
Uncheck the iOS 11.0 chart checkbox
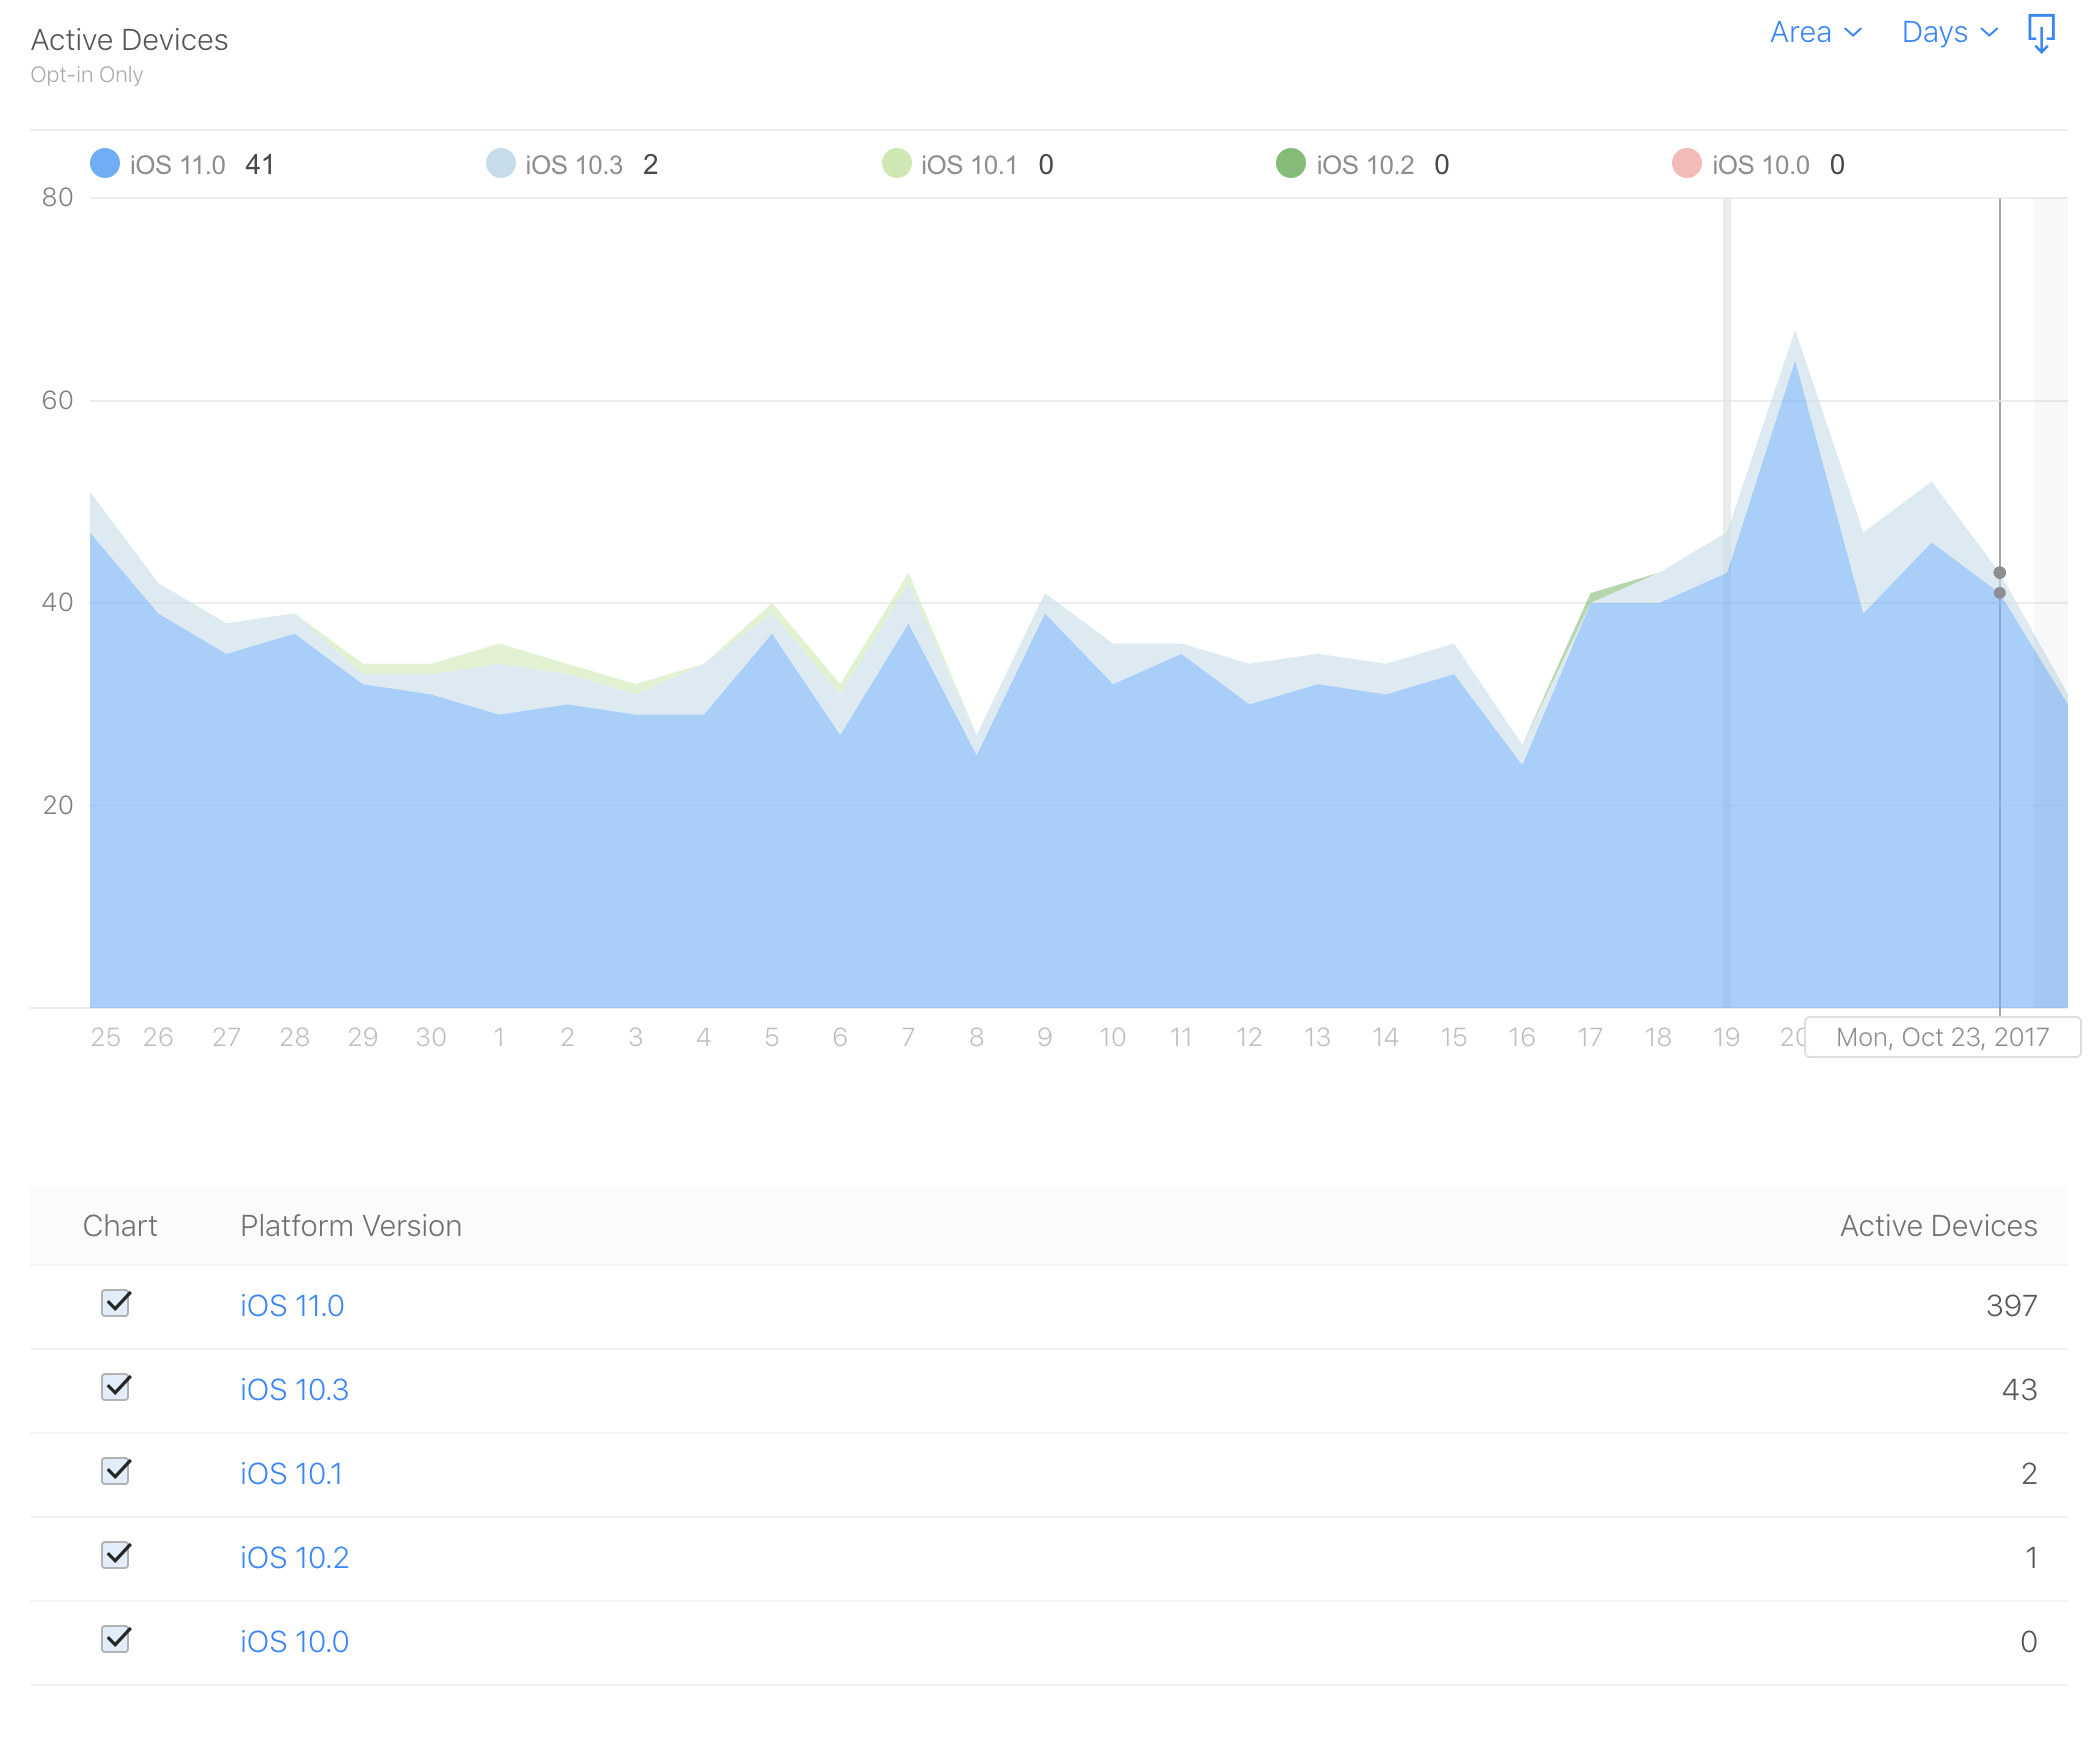coord(116,1303)
